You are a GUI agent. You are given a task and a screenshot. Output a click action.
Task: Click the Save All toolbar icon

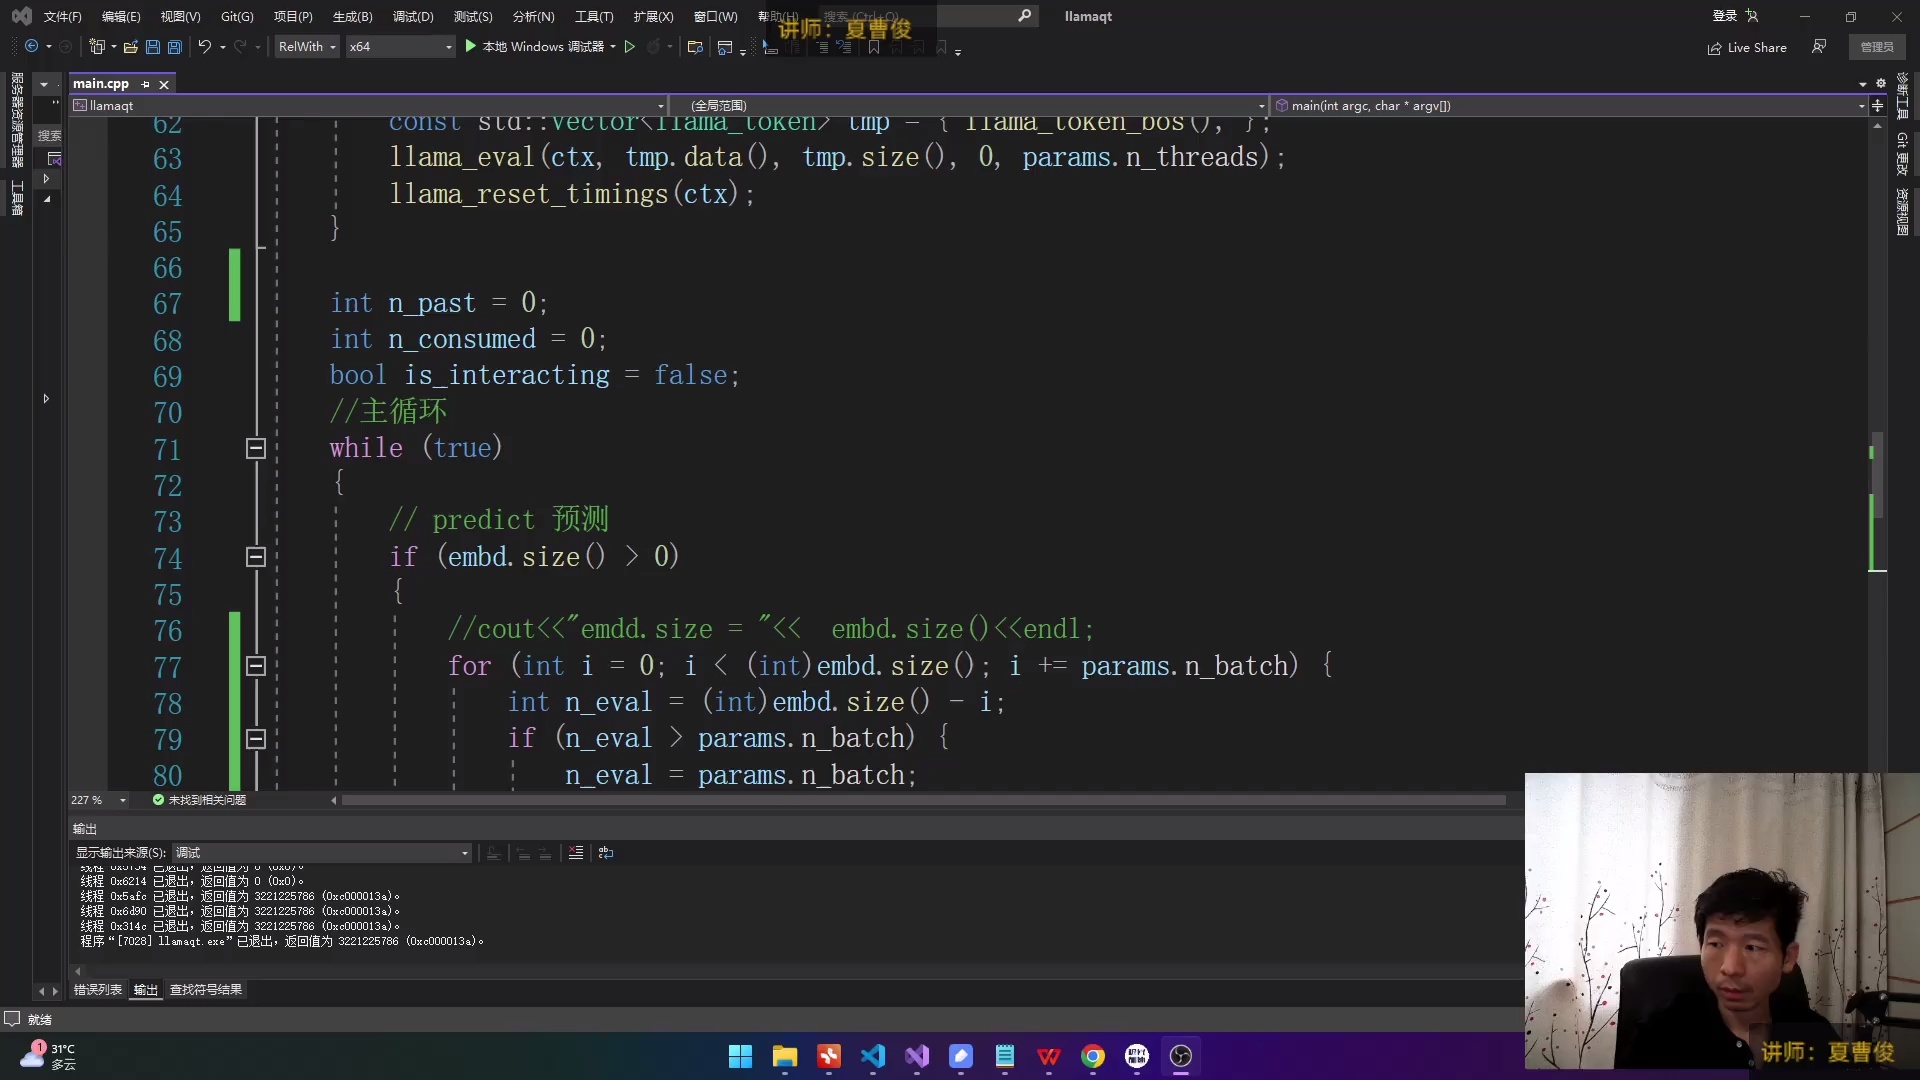point(174,46)
